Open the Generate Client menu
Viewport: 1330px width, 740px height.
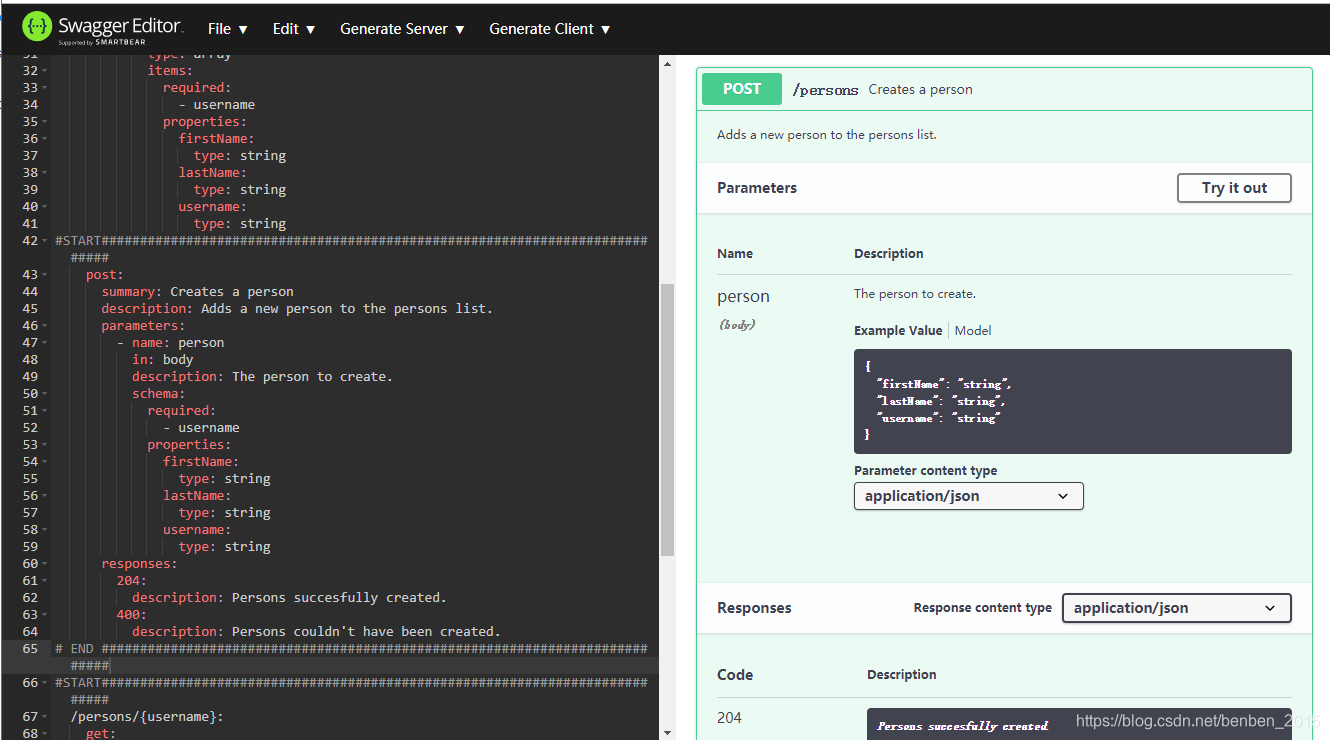[x=550, y=29]
